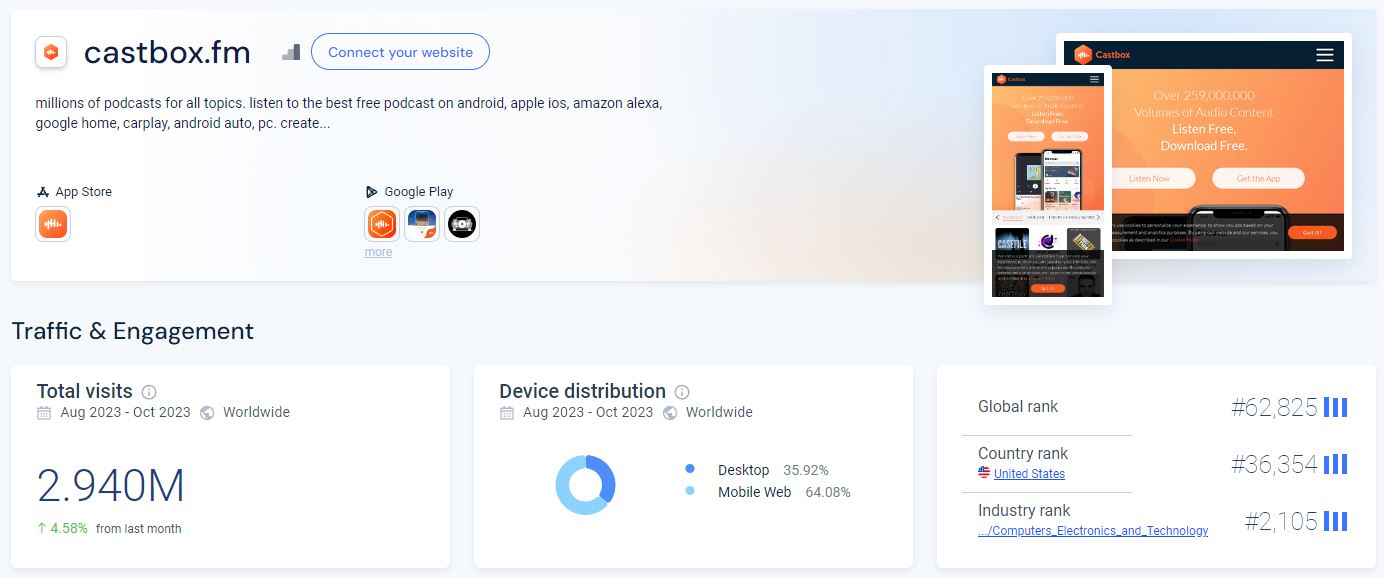Show the Total visits info tooltip icon
Viewport: 1384px width, 578px height.
pyautogui.click(x=149, y=392)
